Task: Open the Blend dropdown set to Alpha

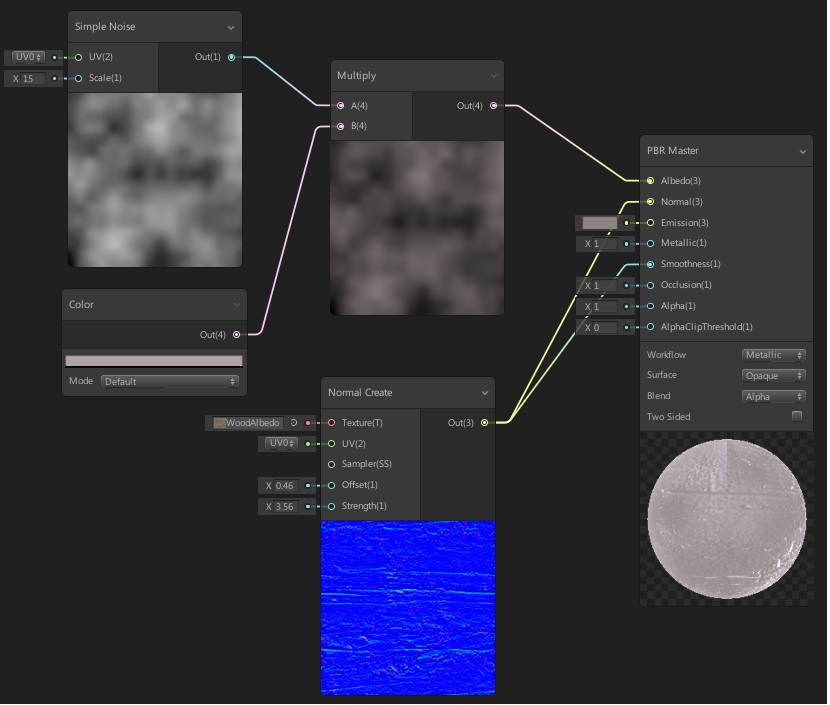Action: click(772, 396)
